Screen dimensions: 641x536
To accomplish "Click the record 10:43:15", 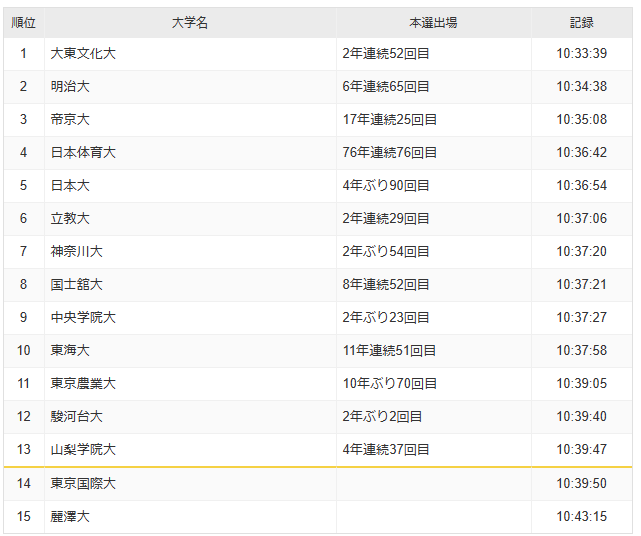I will pos(582,517).
